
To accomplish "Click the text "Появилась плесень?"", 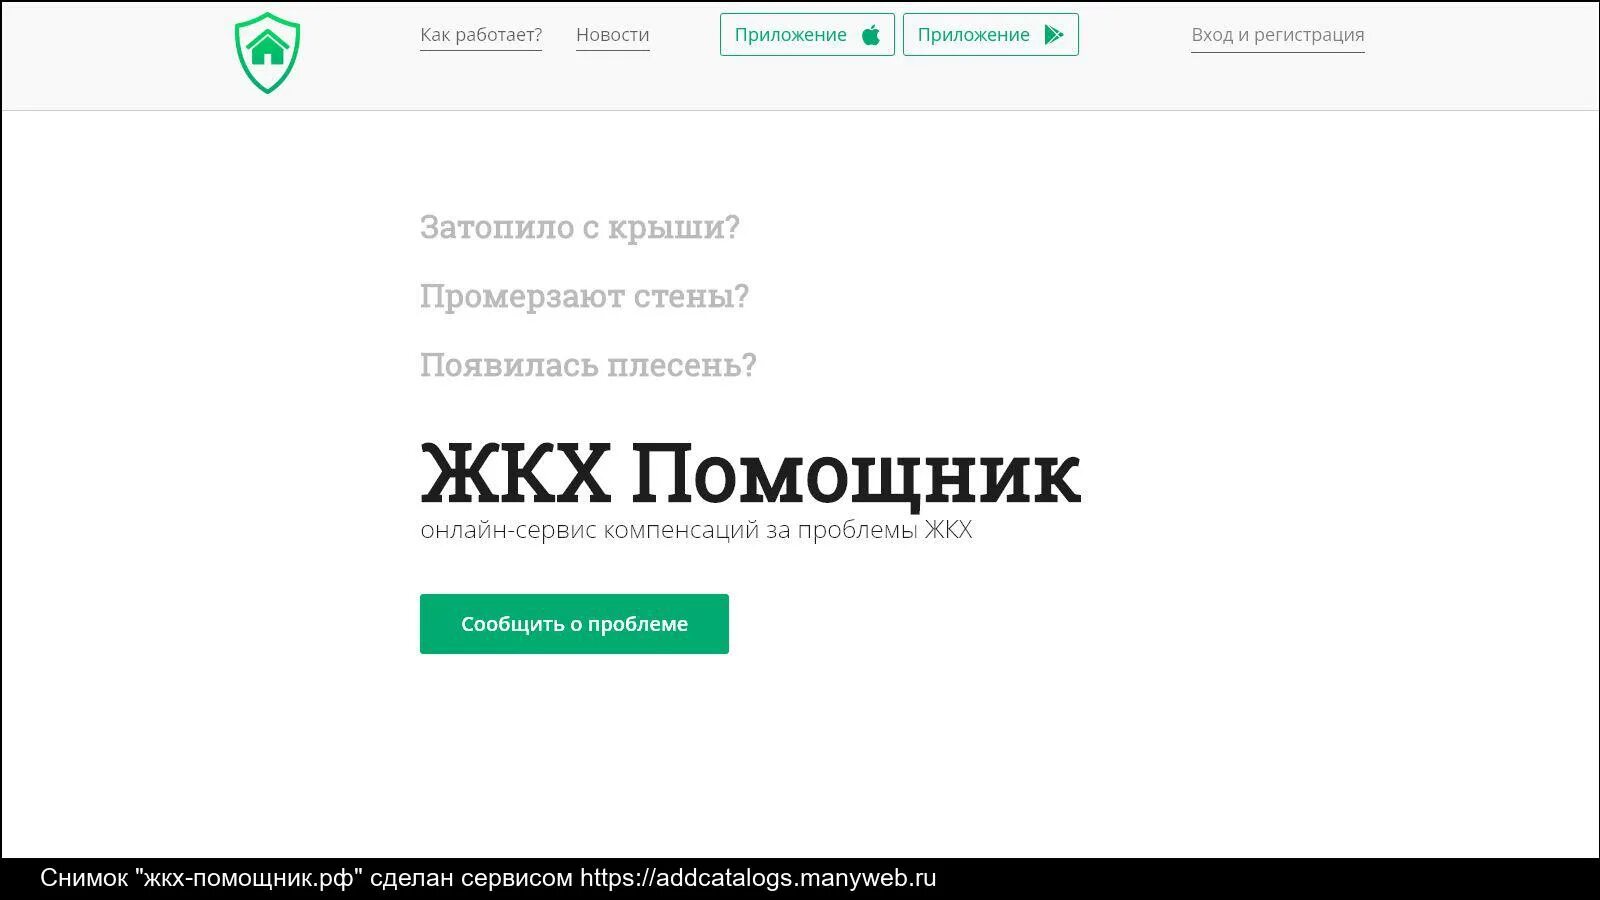I will [588, 366].
